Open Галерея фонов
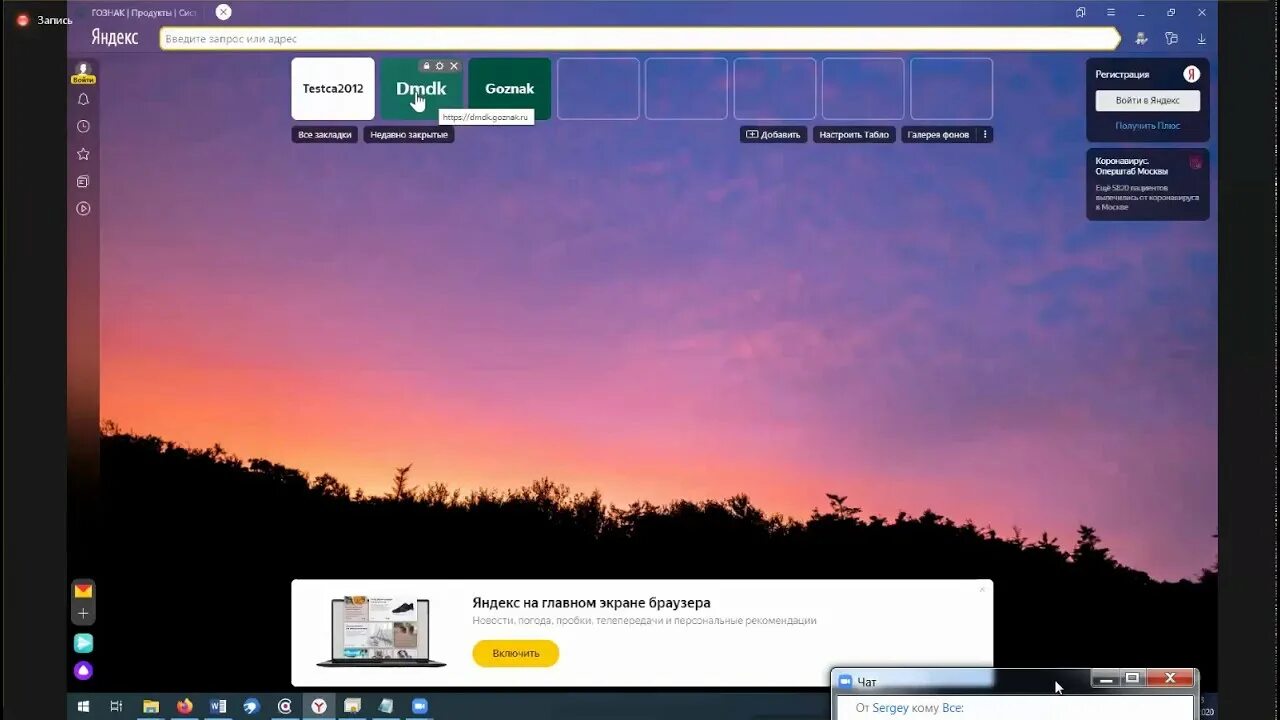Viewport: 1280px width, 720px height. click(x=938, y=134)
